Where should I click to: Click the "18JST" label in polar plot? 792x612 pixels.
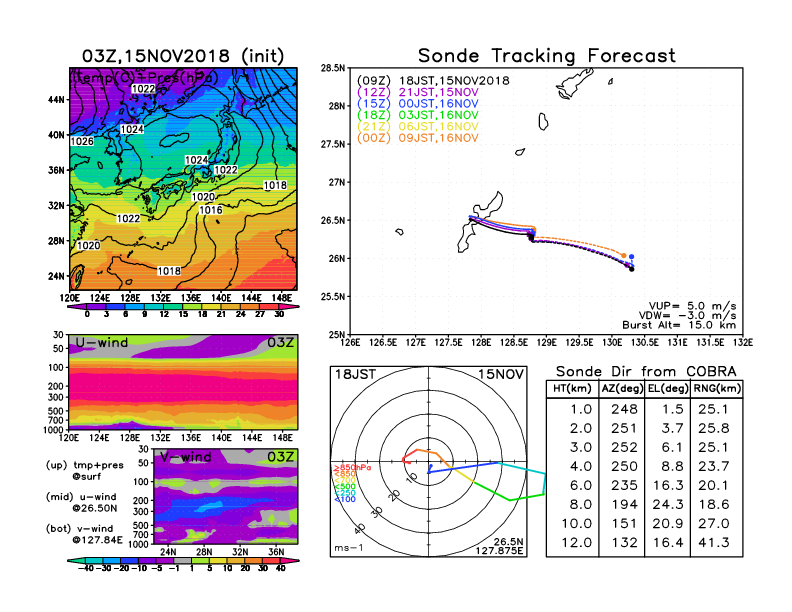pyautogui.click(x=356, y=375)
